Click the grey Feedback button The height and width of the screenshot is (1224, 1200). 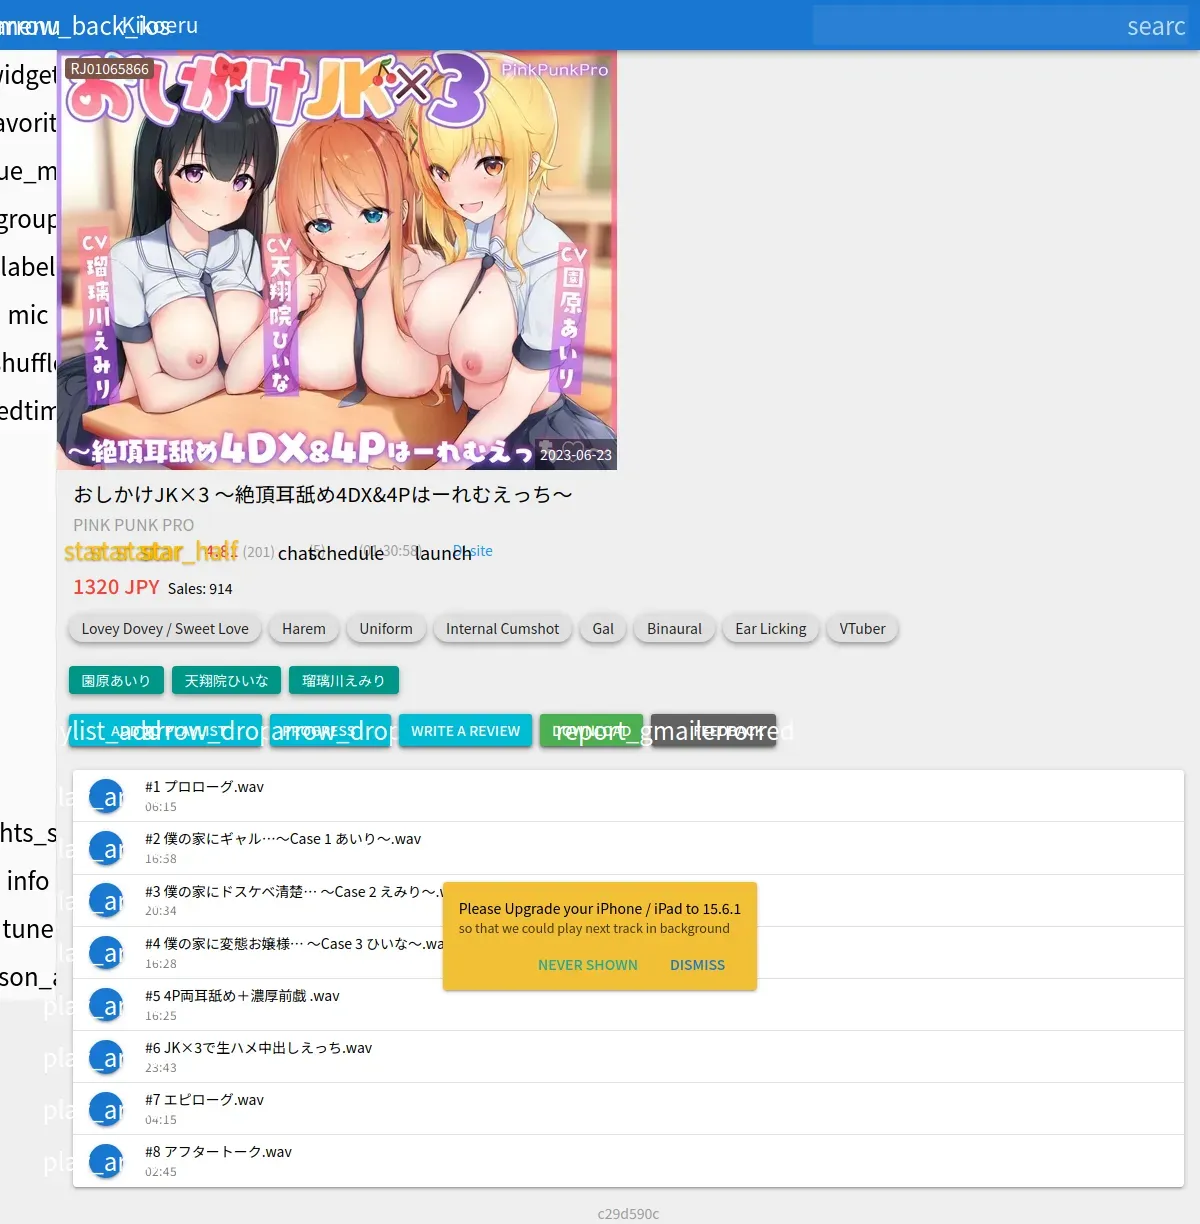click(713, 731)
